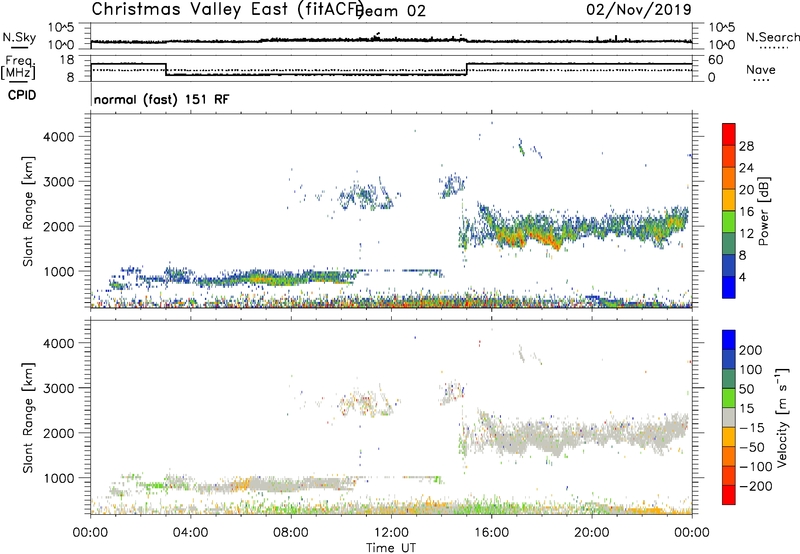Image resolution: width=800 pixels, height=554 pixels.
Task: Click the plot title Christmas Valley East (fitACF)
Action: pyautogui.click(x=228, y=9)
